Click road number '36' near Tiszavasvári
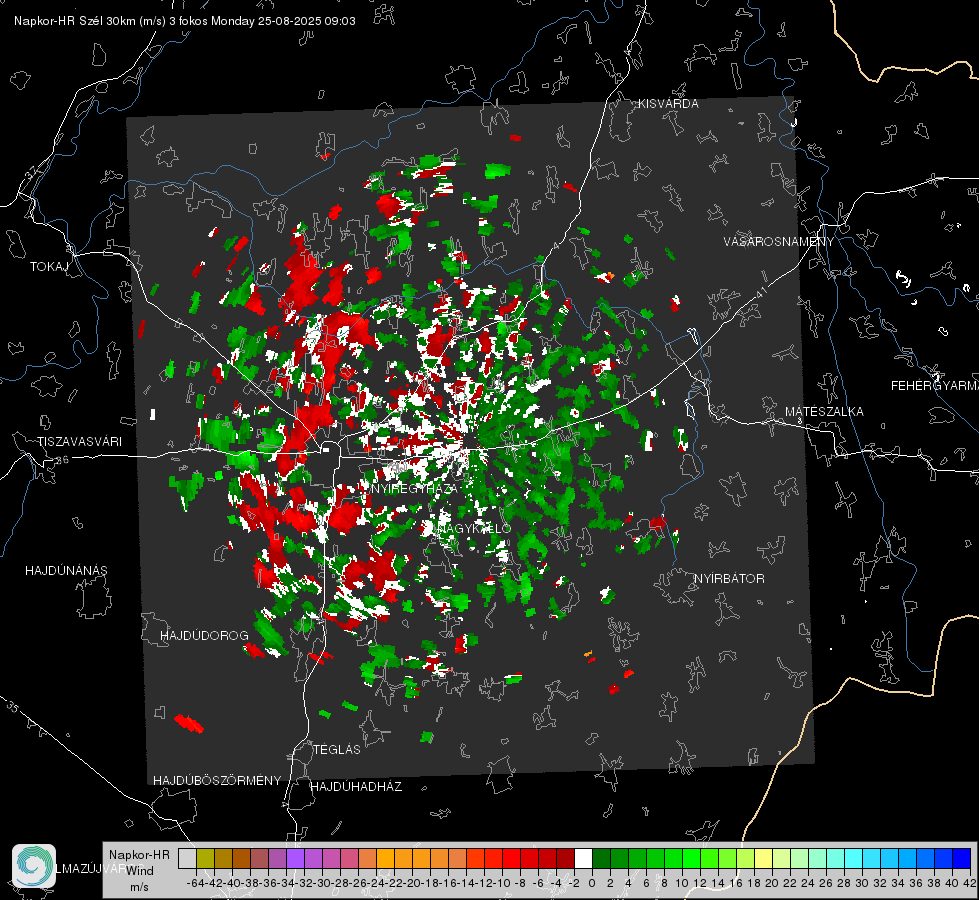This screenshot has width=979, height=900. click(62, 460)
